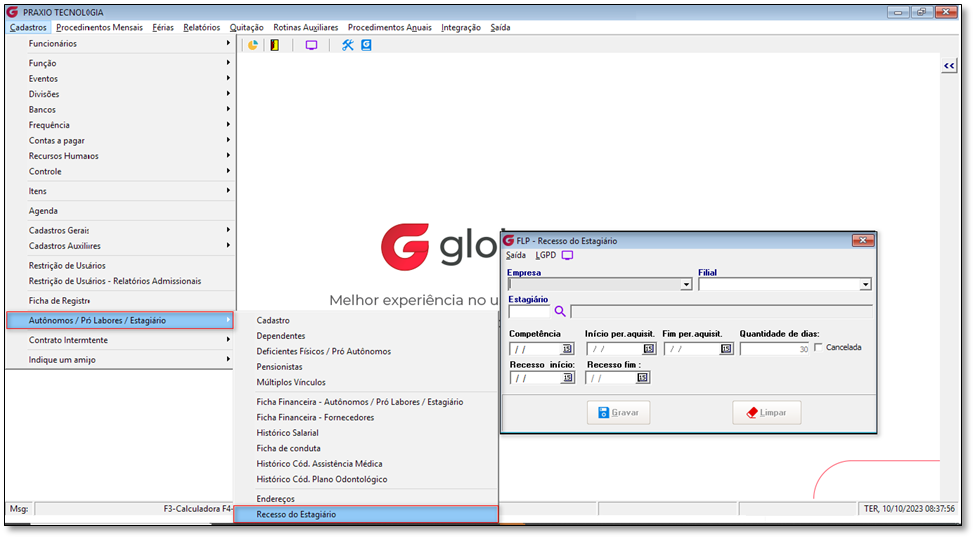Click the Limpar button
The width and height of the screenshot is (975, 539).
(767, 413)
